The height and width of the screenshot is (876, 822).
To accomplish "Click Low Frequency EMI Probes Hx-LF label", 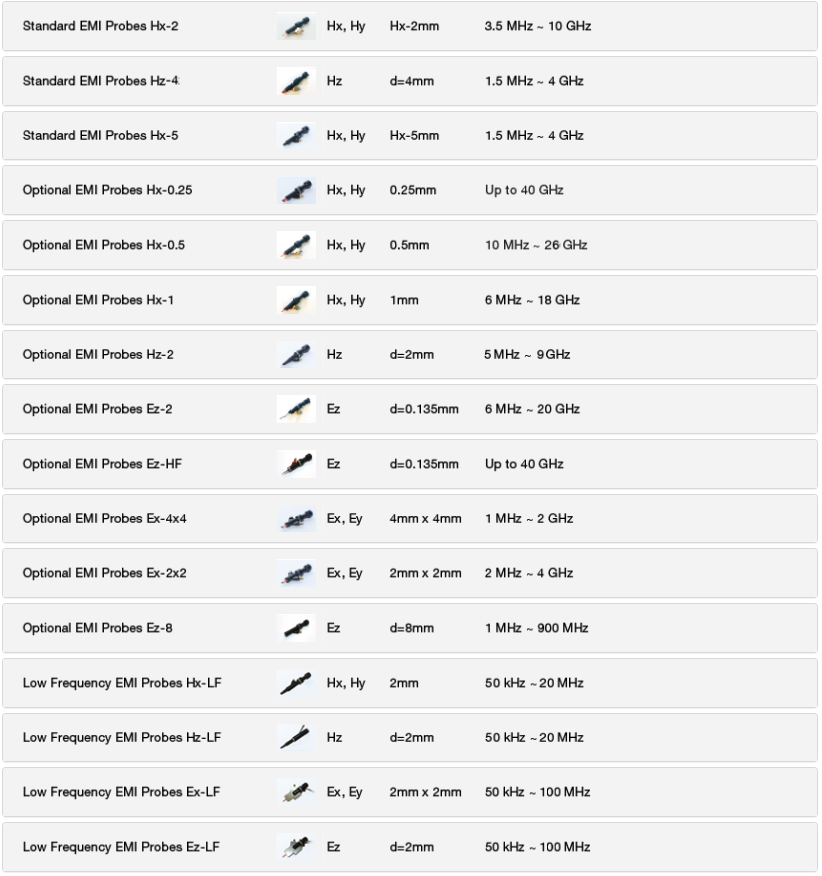I will pos(122,683).
